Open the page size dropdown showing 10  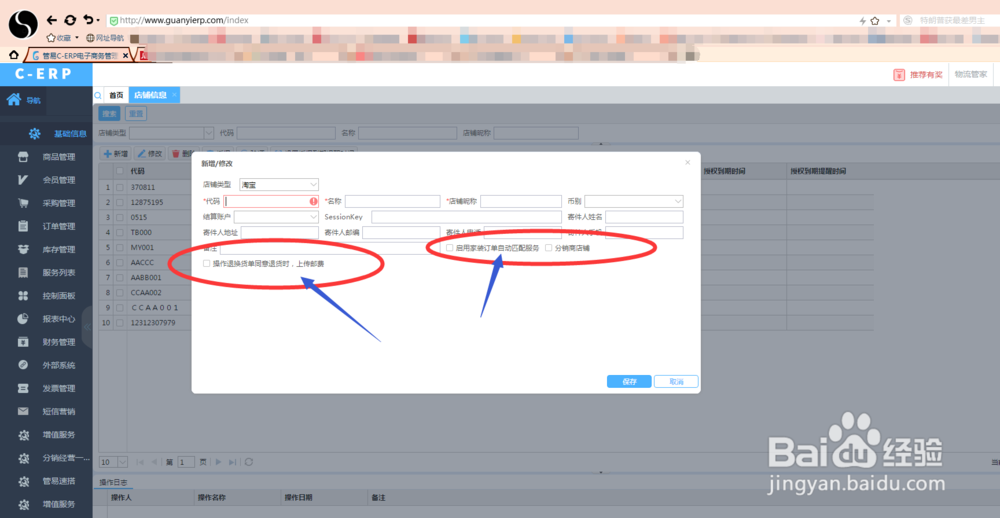pyautogui.click(x=114, y=462)
